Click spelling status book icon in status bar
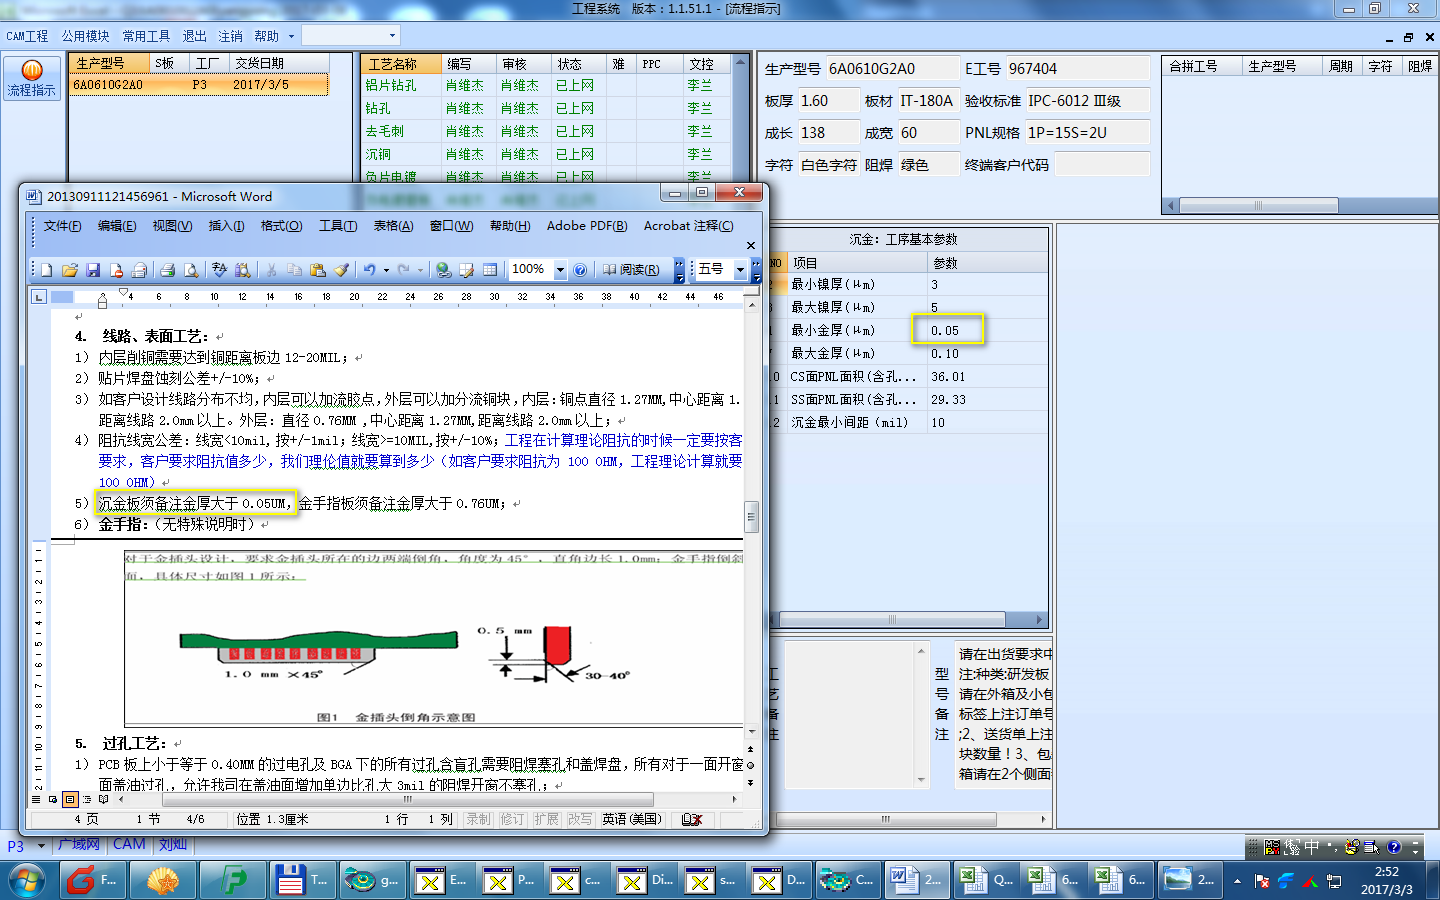This screenshot has height=900, width=1440. pos(692,819)
